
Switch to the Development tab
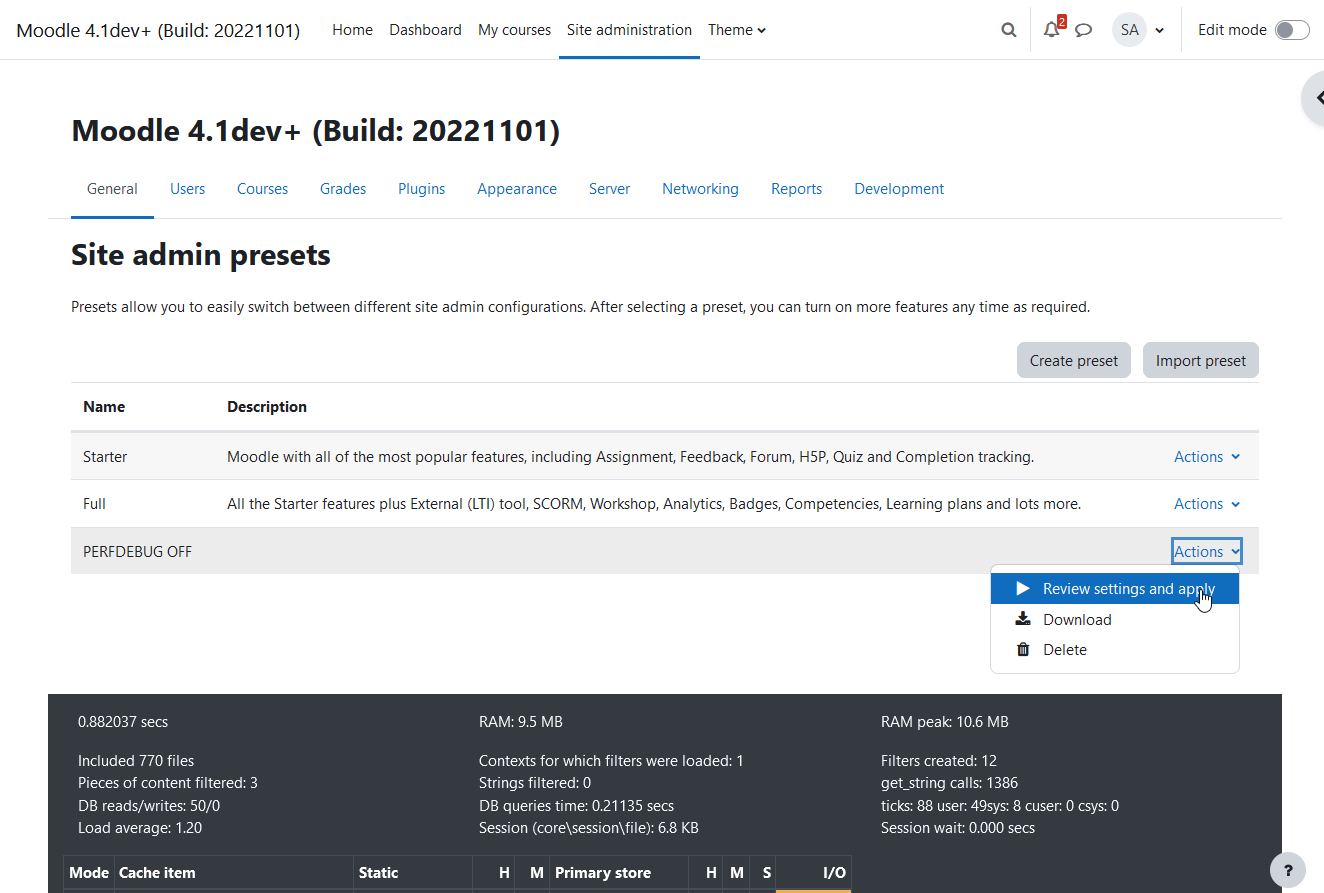click(x=899, y=188)
